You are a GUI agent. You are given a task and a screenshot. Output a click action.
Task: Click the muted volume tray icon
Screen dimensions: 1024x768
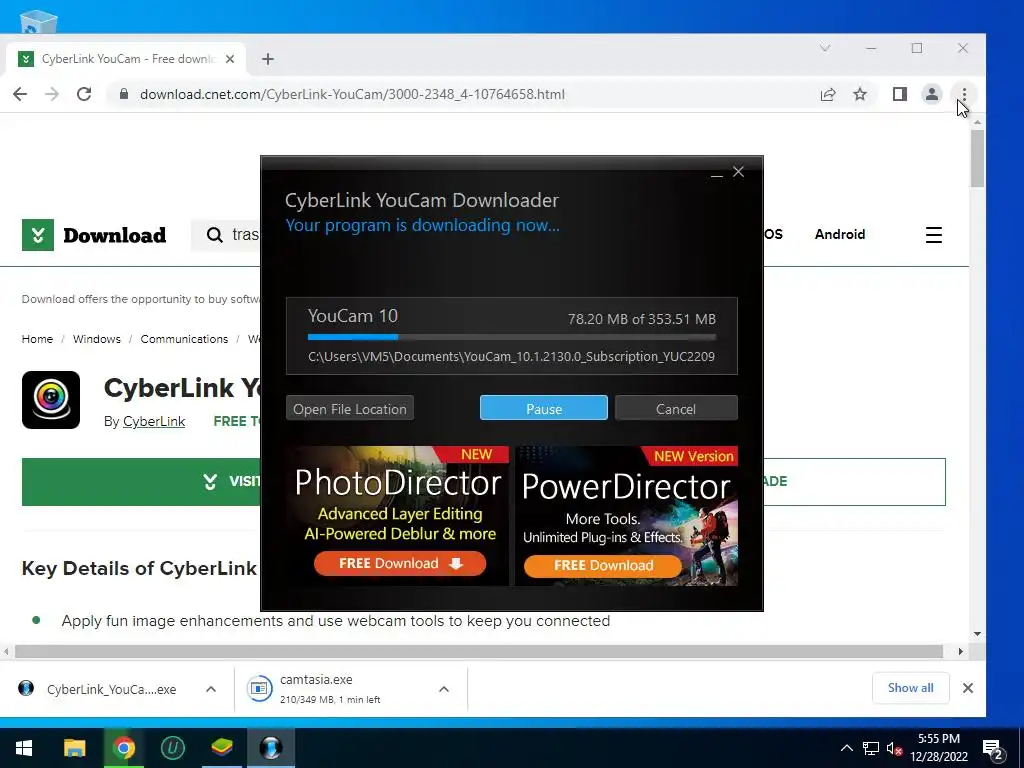click(x=894, y=748)
